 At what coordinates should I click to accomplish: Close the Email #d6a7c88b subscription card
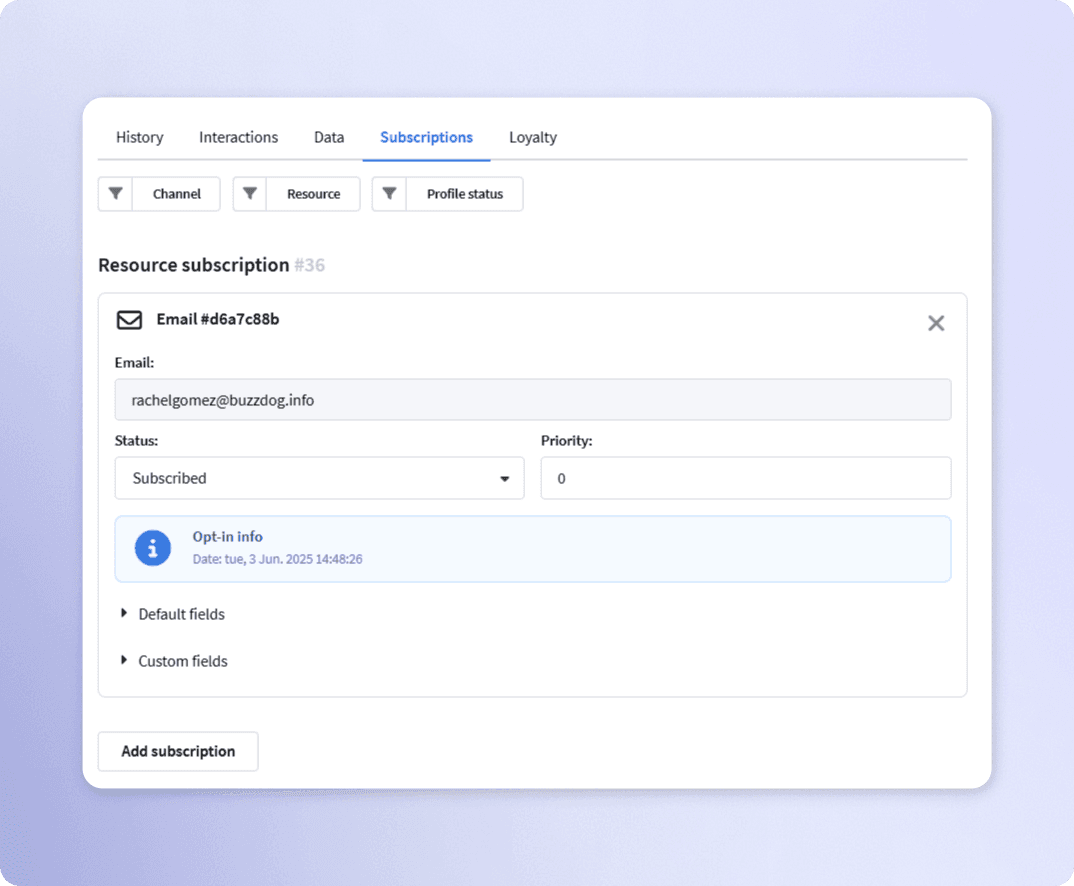[x=936, y=323]
